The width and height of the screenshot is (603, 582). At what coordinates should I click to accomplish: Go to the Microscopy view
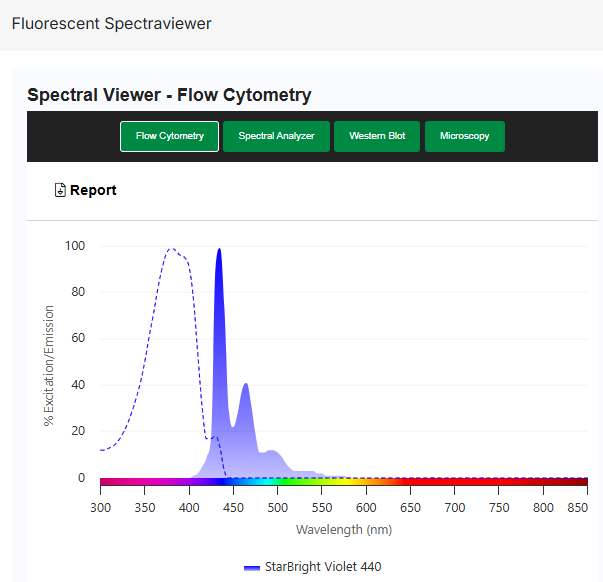click(464, 136)
